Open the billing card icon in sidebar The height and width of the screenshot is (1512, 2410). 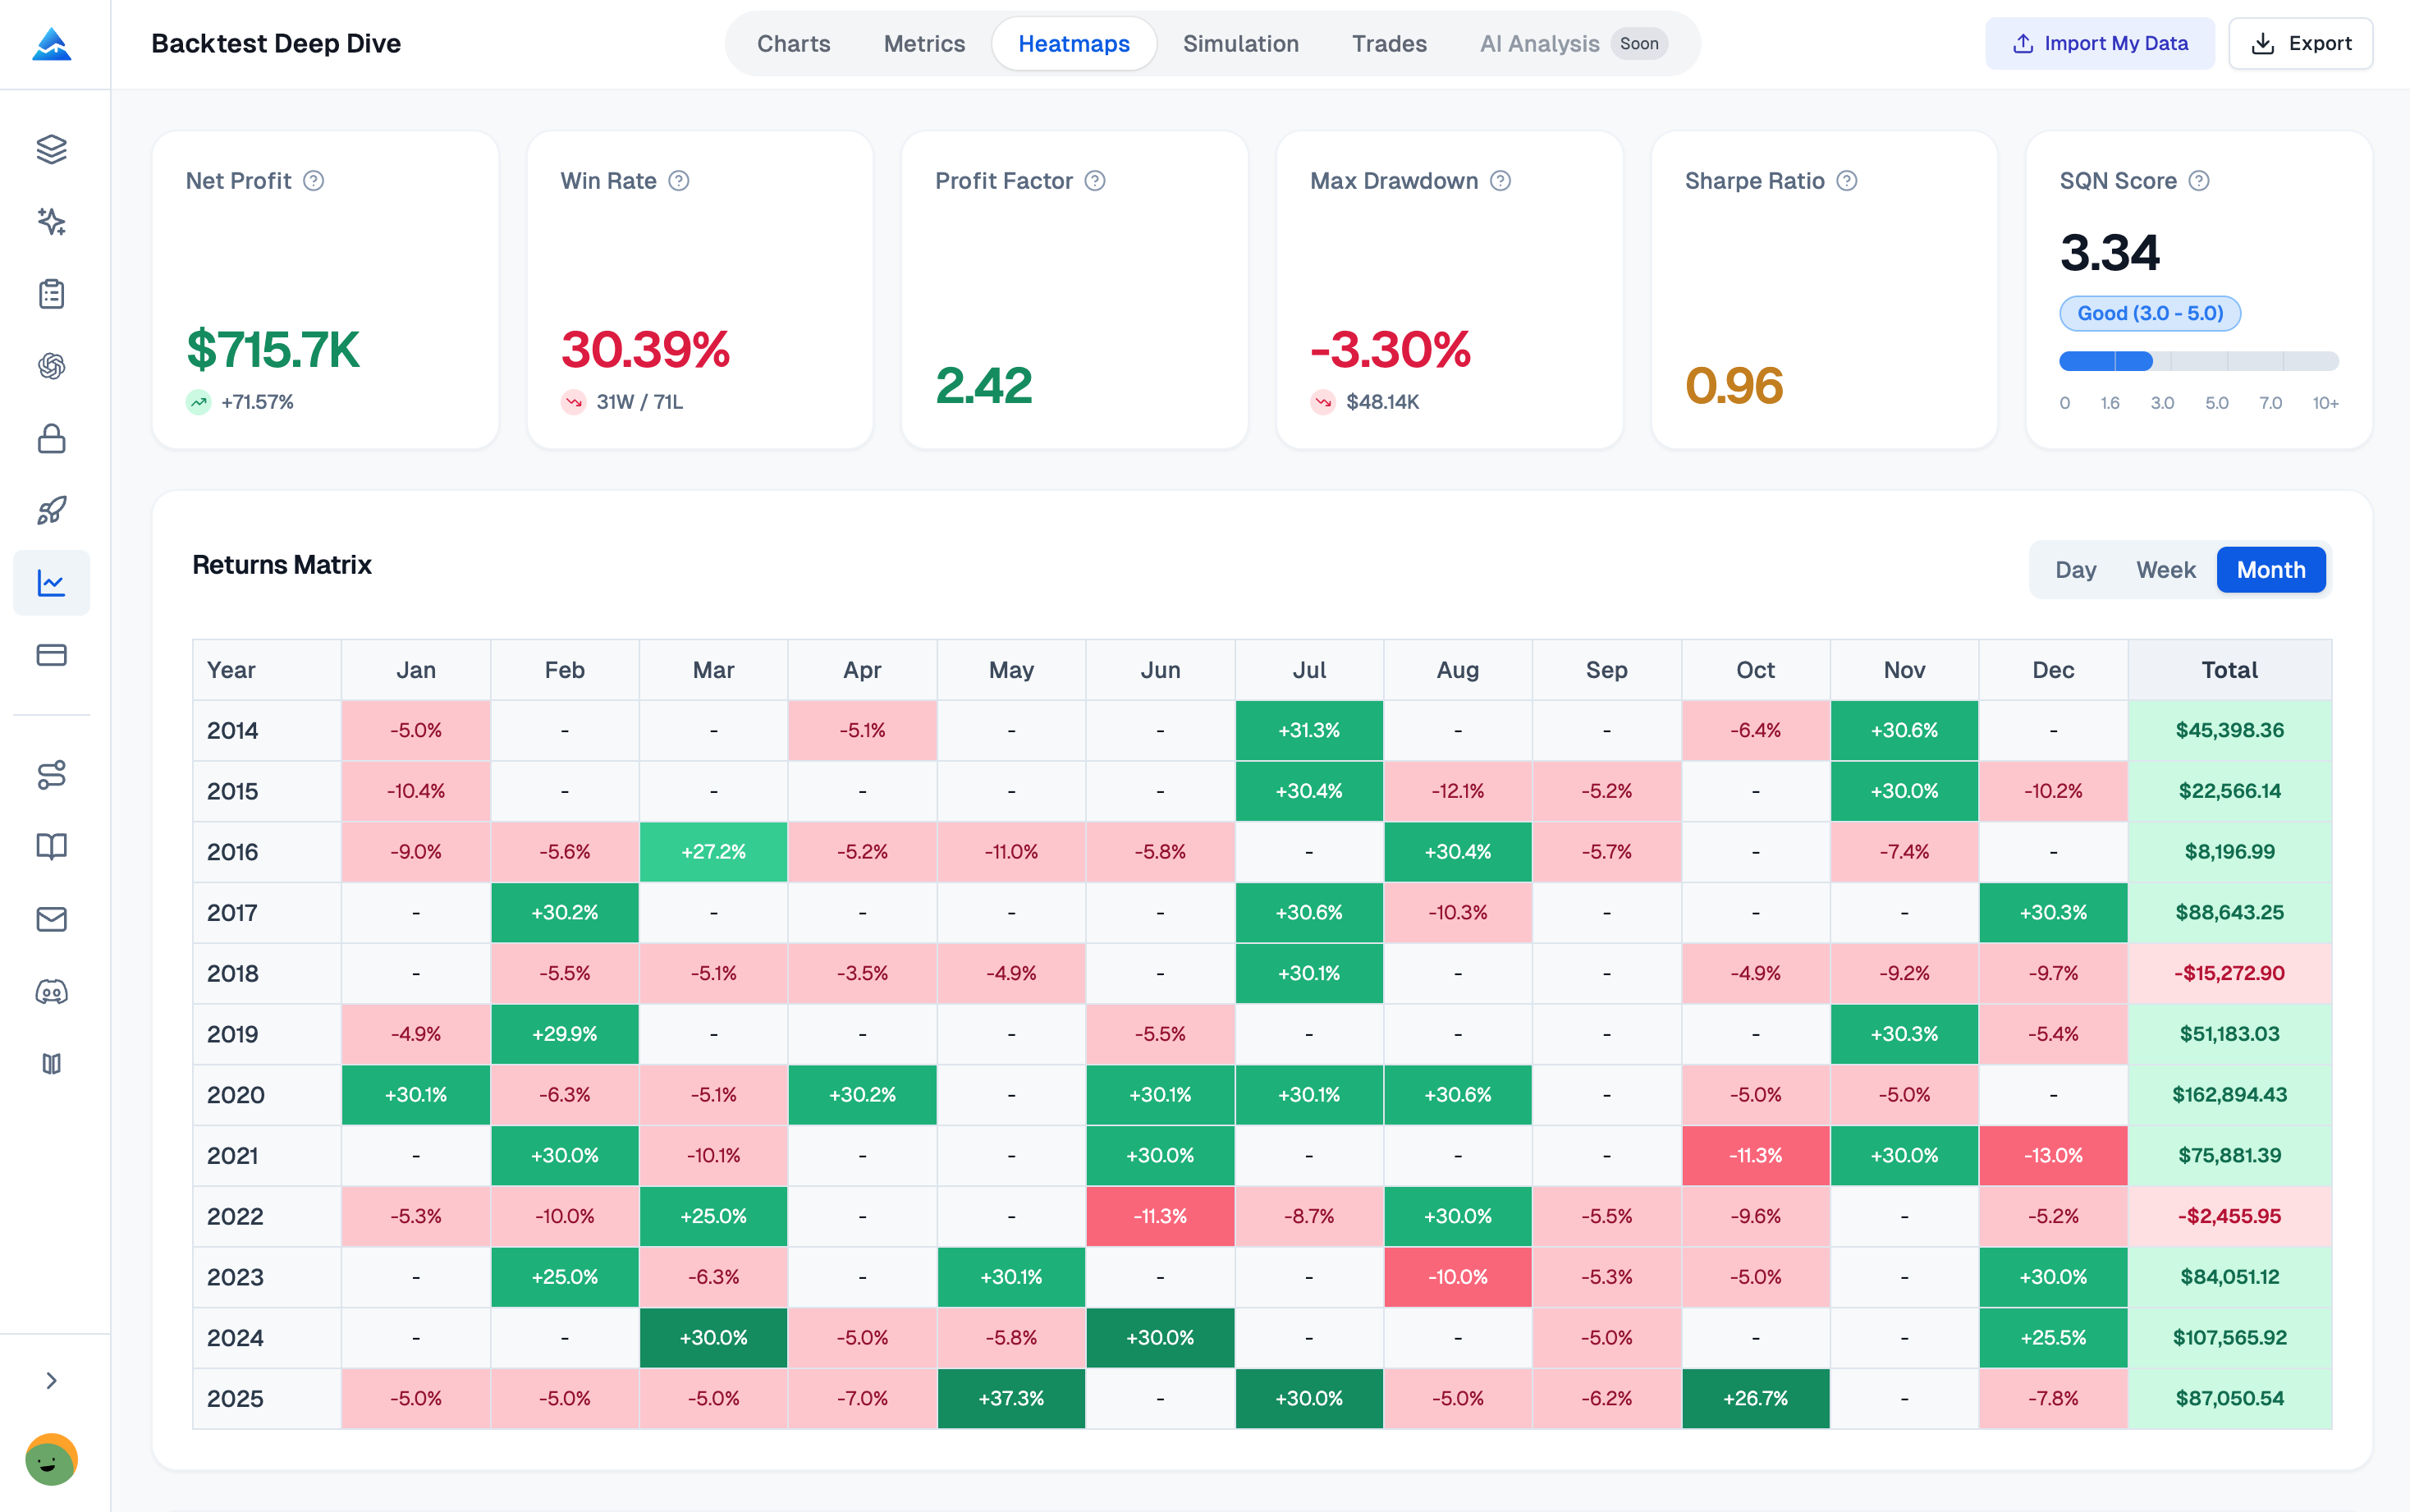click(x=51, y=655)
